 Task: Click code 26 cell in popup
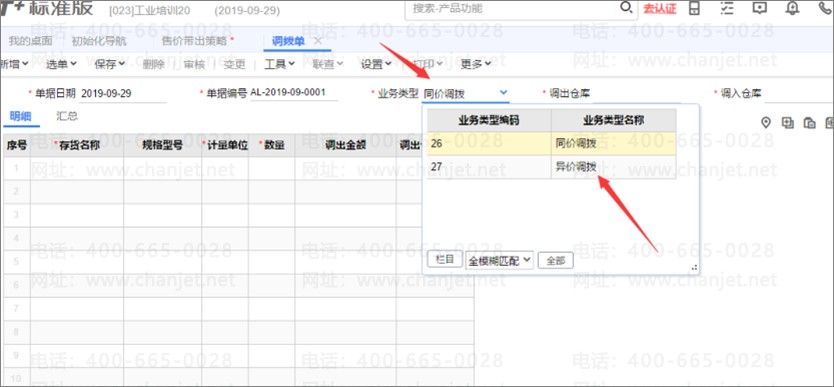coord(489,143)
